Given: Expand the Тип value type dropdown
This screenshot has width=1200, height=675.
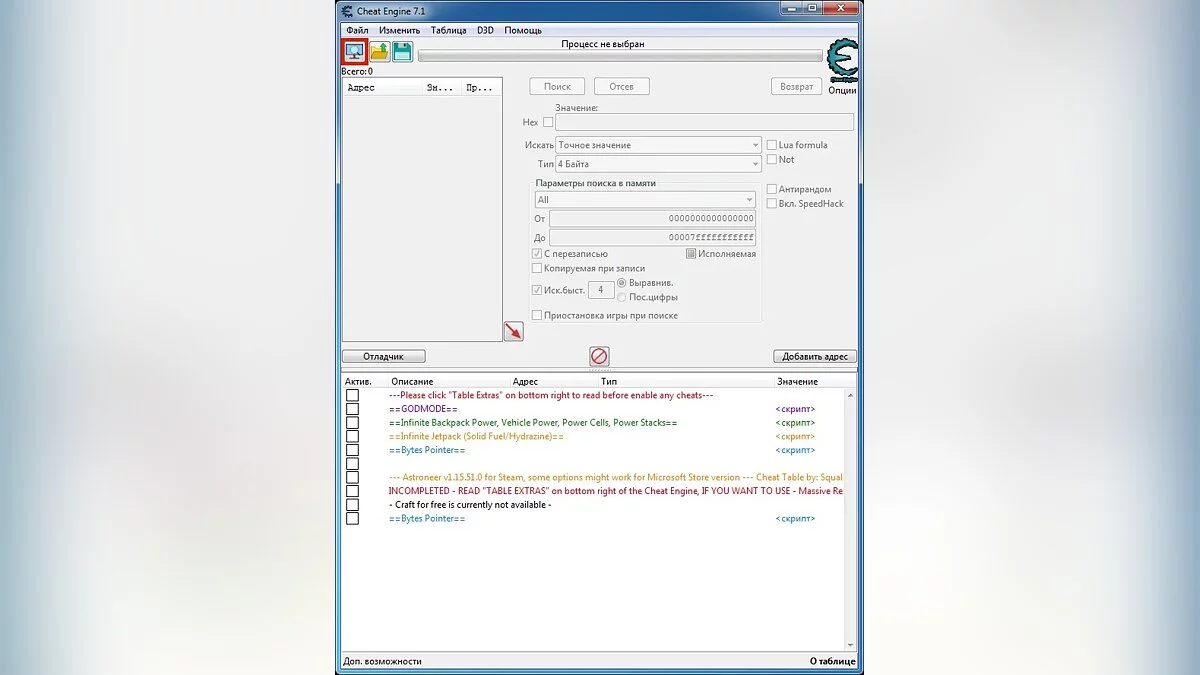Looking at the screenshot, I should (659, 164).
